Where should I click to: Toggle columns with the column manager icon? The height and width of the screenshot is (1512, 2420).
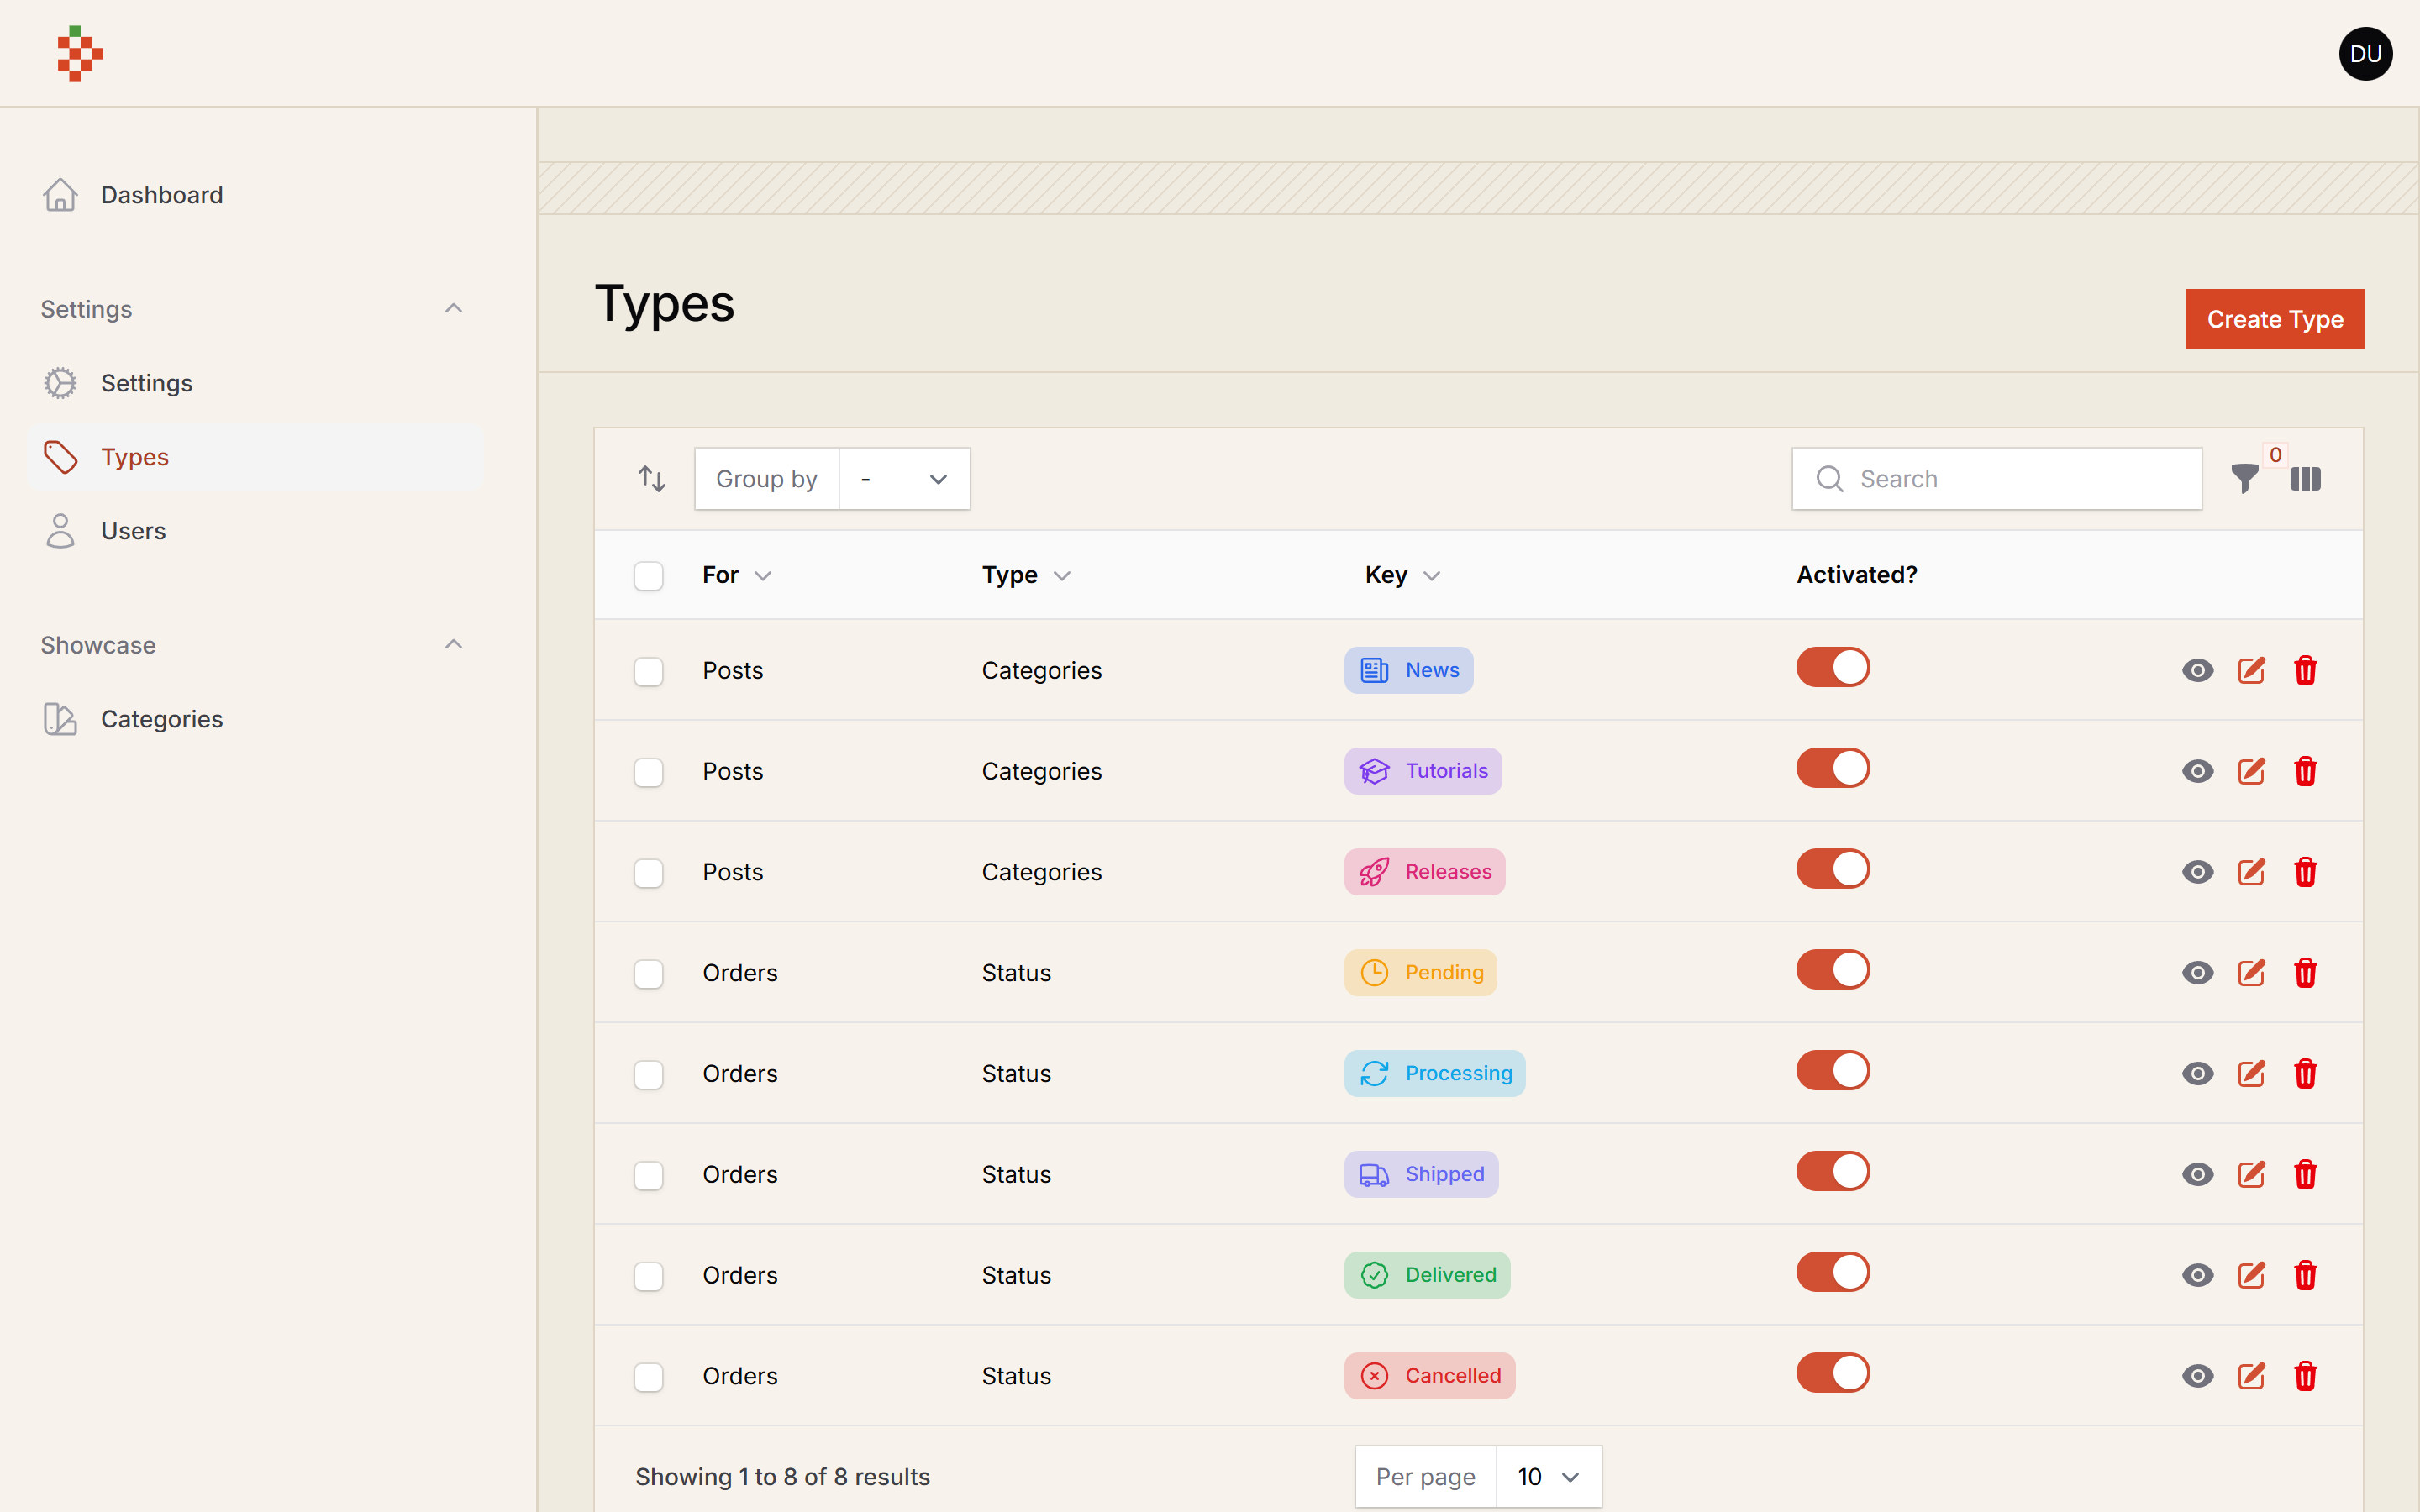click(2305, 479)
